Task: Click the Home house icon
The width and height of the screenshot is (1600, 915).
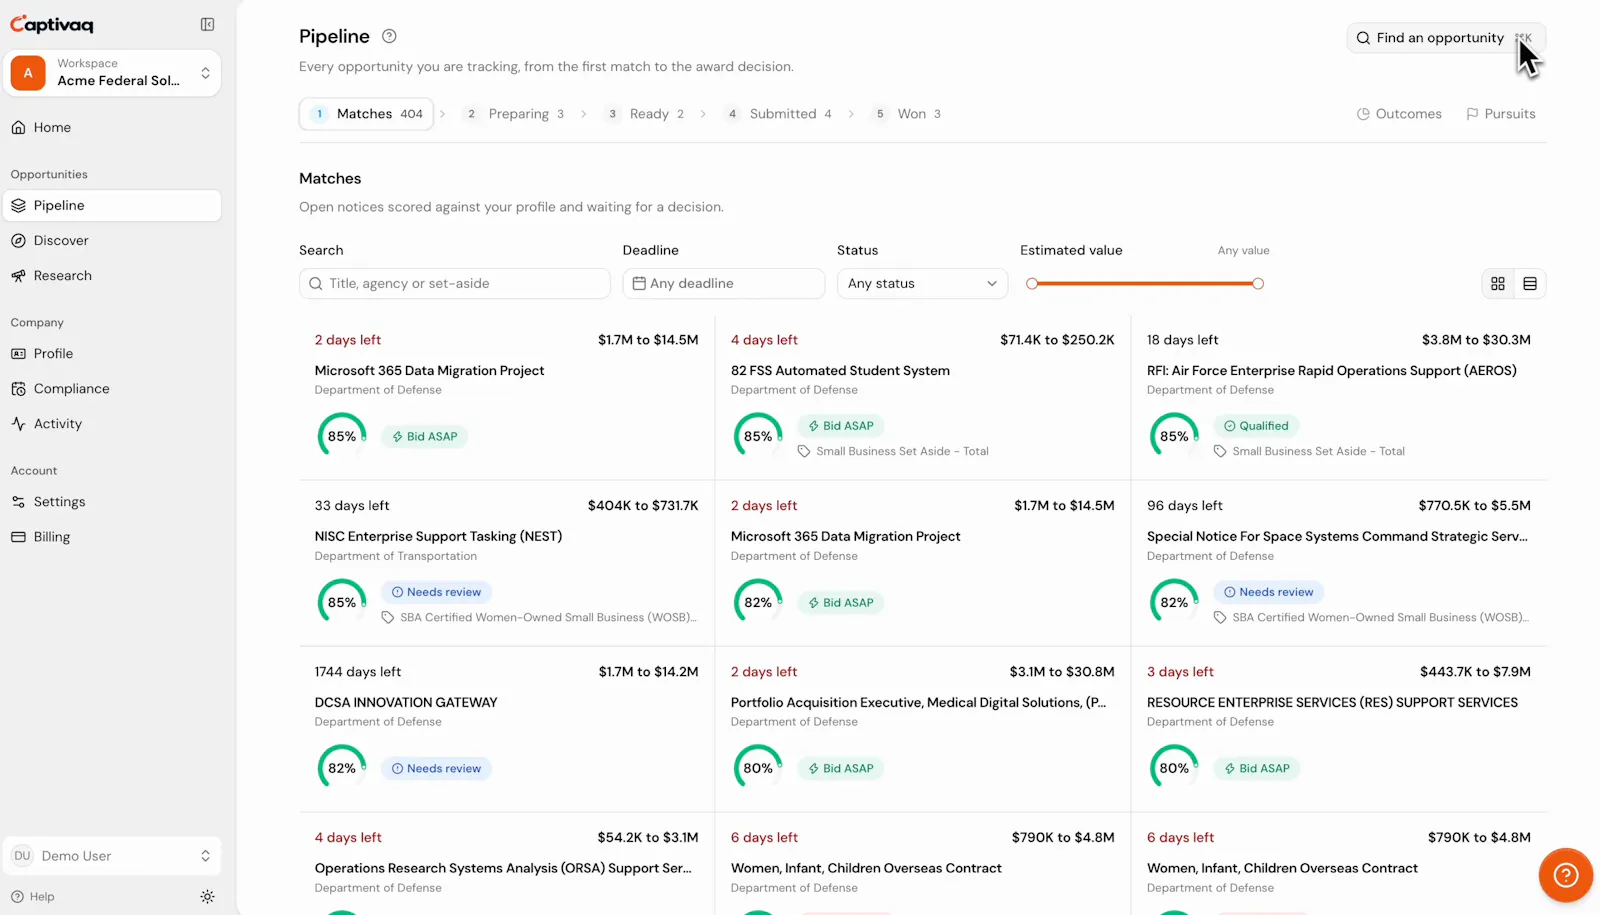Action: click(18, 128)
